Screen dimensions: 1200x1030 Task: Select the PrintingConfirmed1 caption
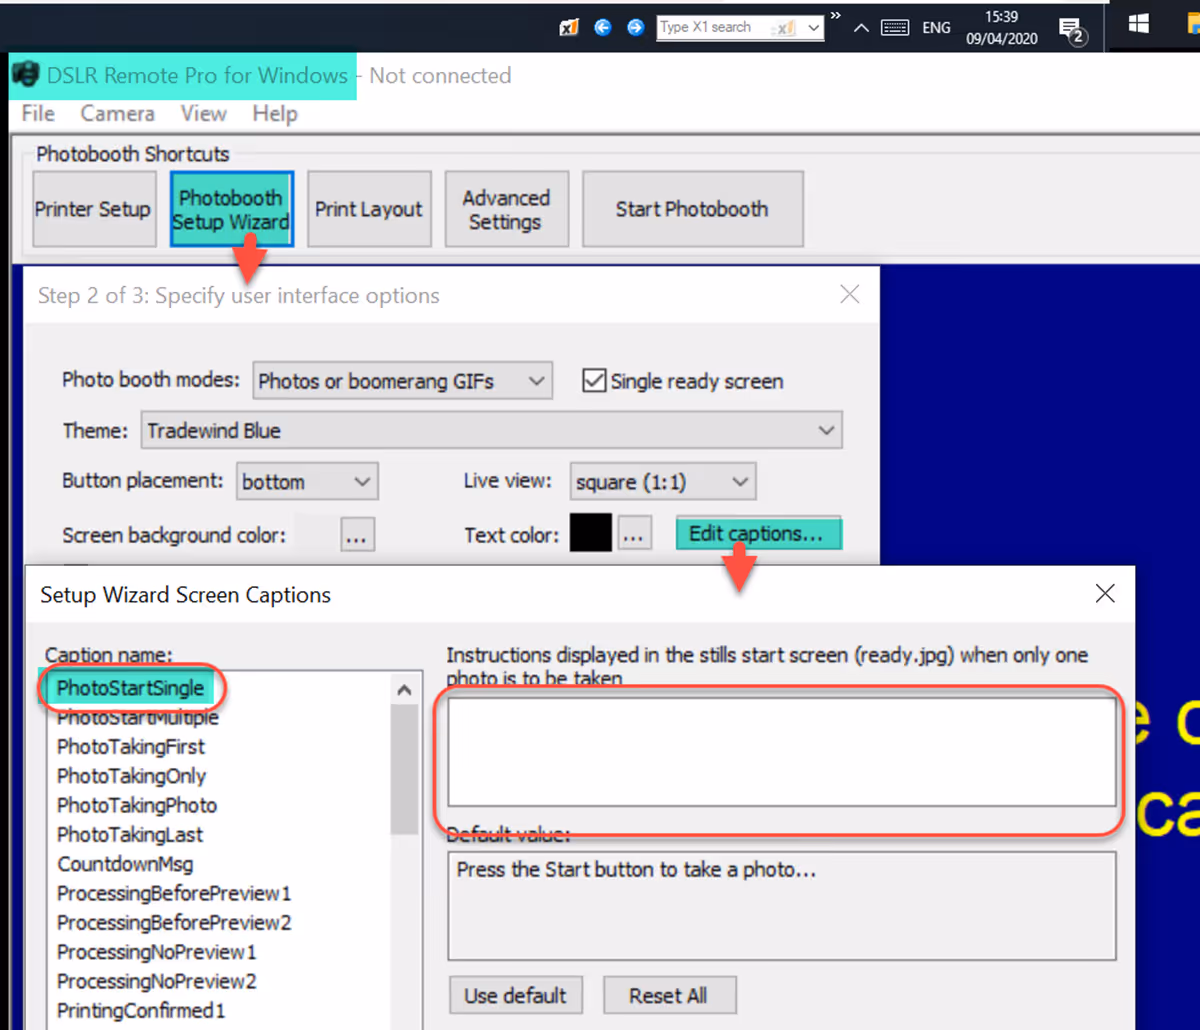141,1010
